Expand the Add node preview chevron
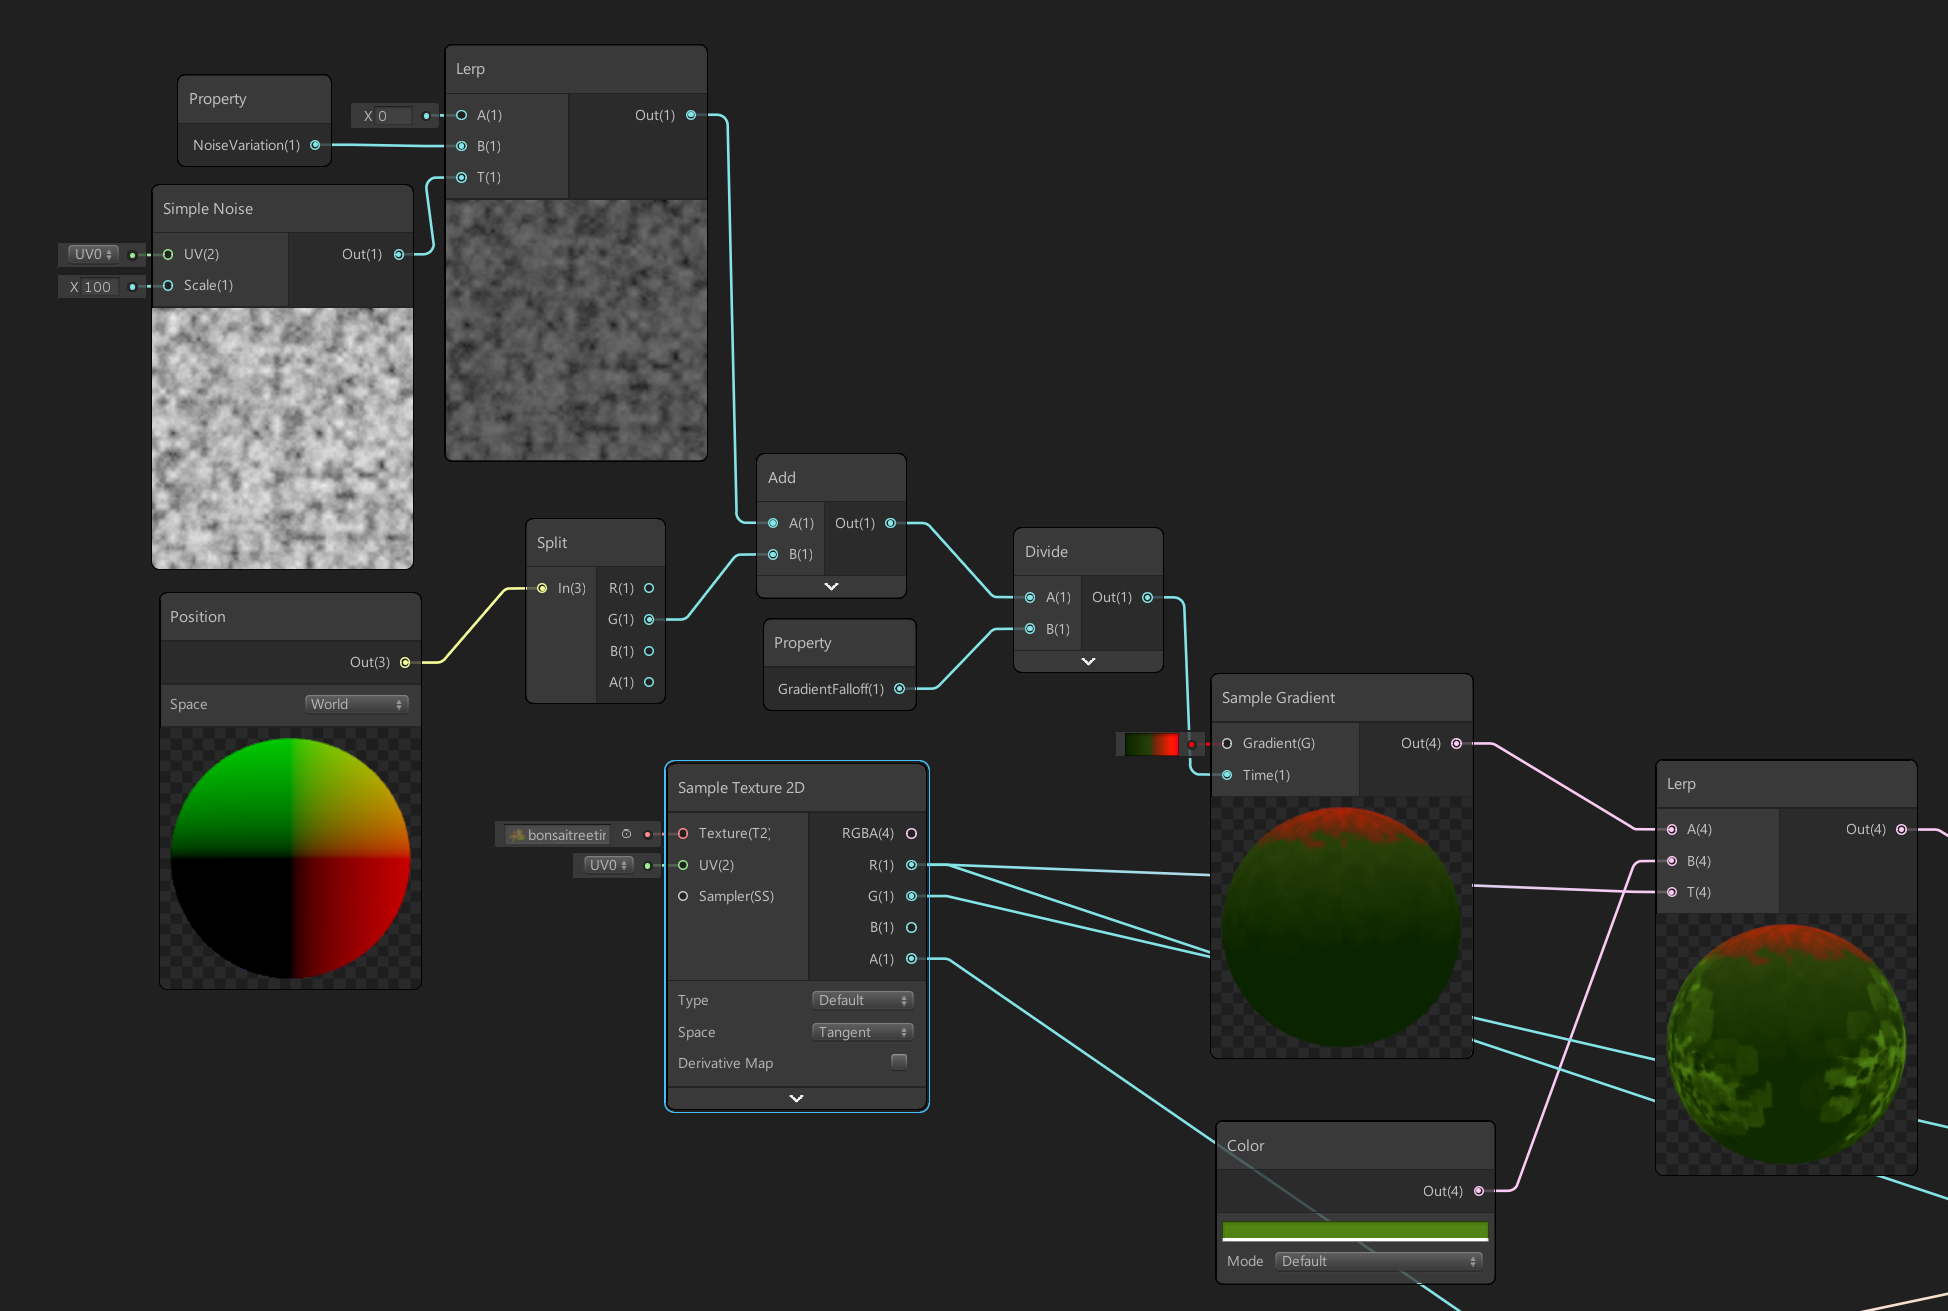Viewport: 1948px width, 1311px height. [x=831, y=586]
